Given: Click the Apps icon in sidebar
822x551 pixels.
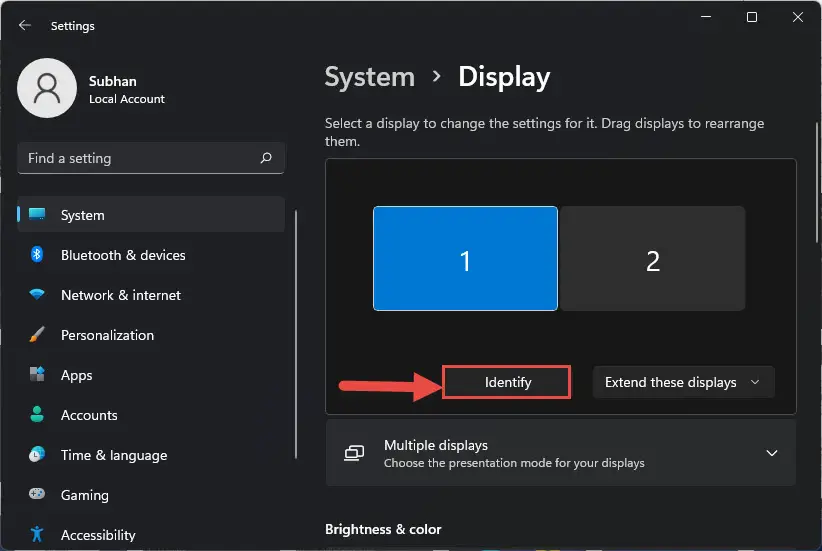Looking at the screenshot, I should tap(37, 374).
